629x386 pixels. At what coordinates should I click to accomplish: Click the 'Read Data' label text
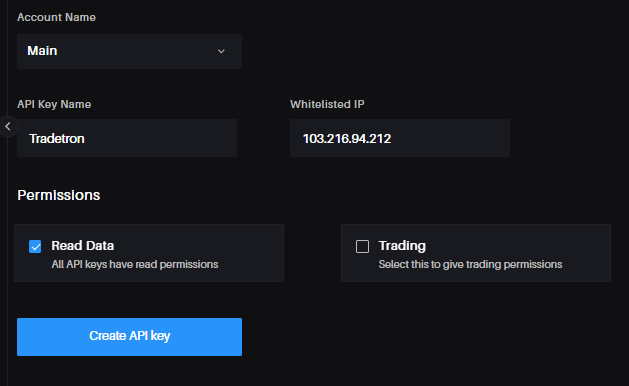[83, 246]
